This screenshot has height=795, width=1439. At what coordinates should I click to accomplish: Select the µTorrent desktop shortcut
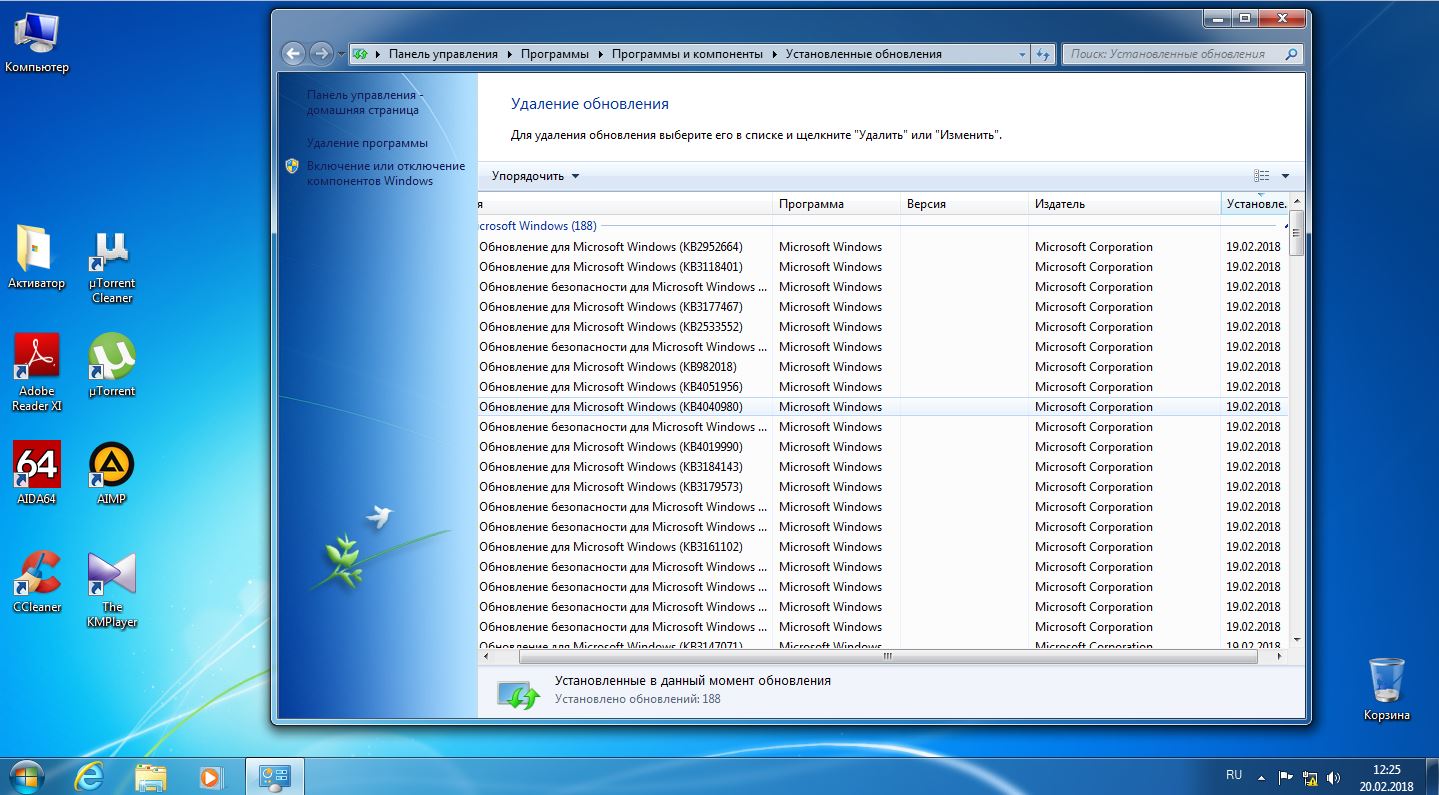112,366
